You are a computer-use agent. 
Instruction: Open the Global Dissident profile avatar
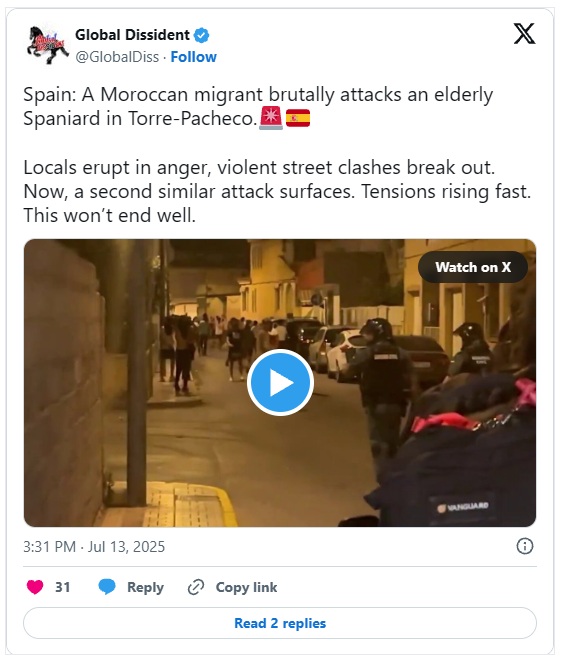point(47,45)
